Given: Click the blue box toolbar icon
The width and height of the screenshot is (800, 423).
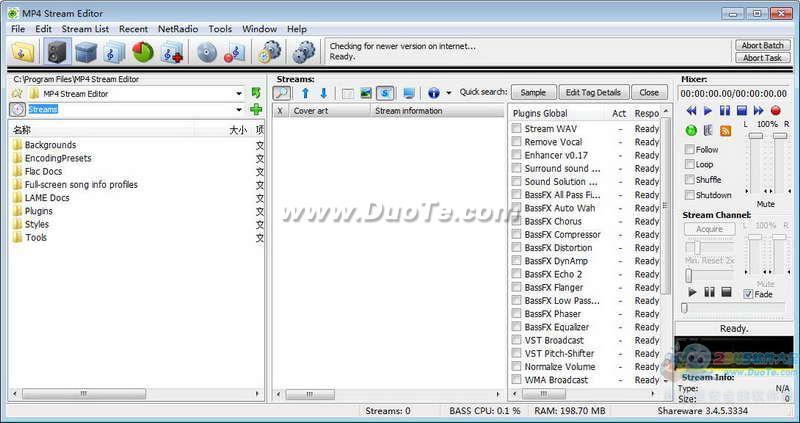Looking at the screenshot, I should 86,52.
